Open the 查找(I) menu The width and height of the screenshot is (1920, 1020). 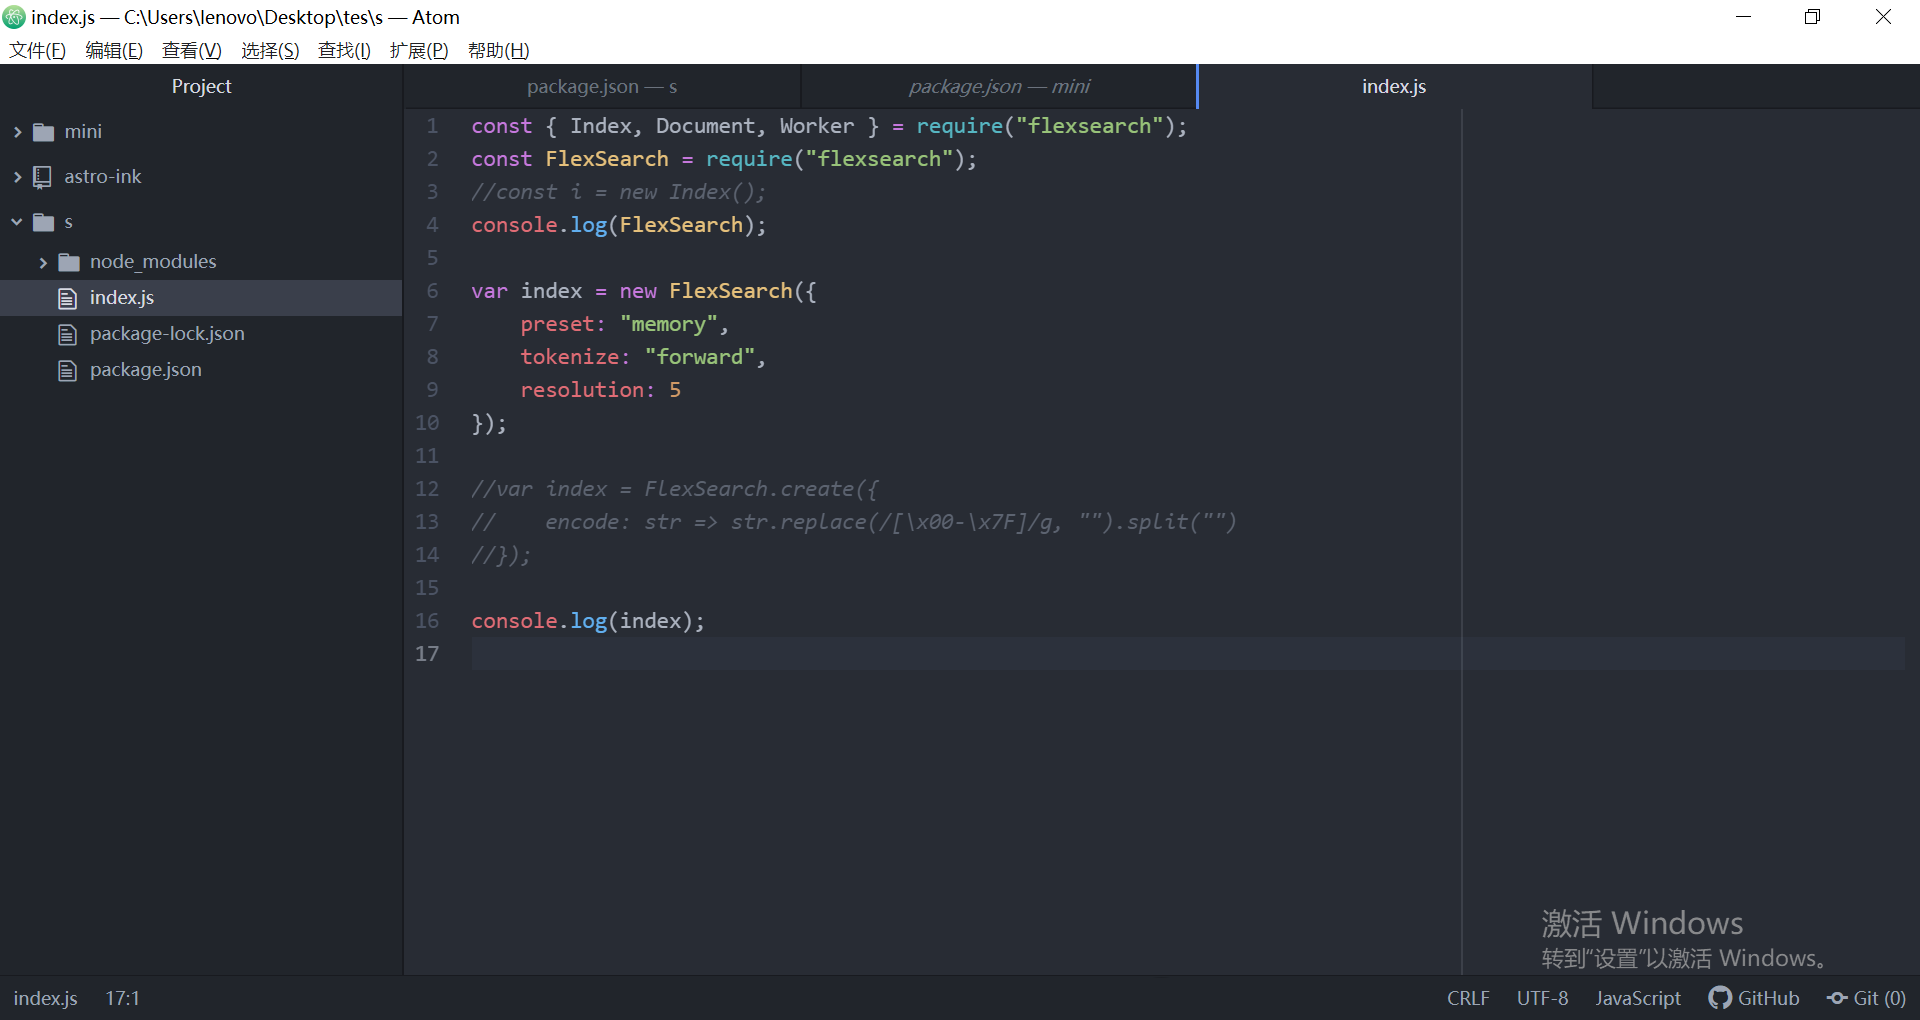(x=344, y=50)
